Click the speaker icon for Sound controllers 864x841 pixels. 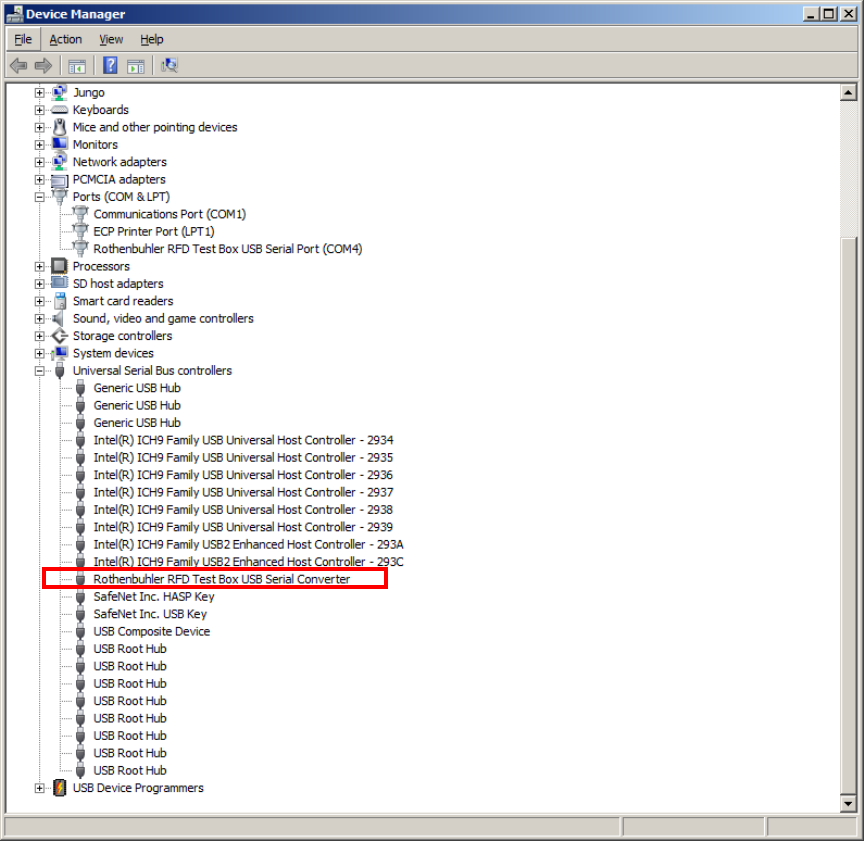[58, 319]
